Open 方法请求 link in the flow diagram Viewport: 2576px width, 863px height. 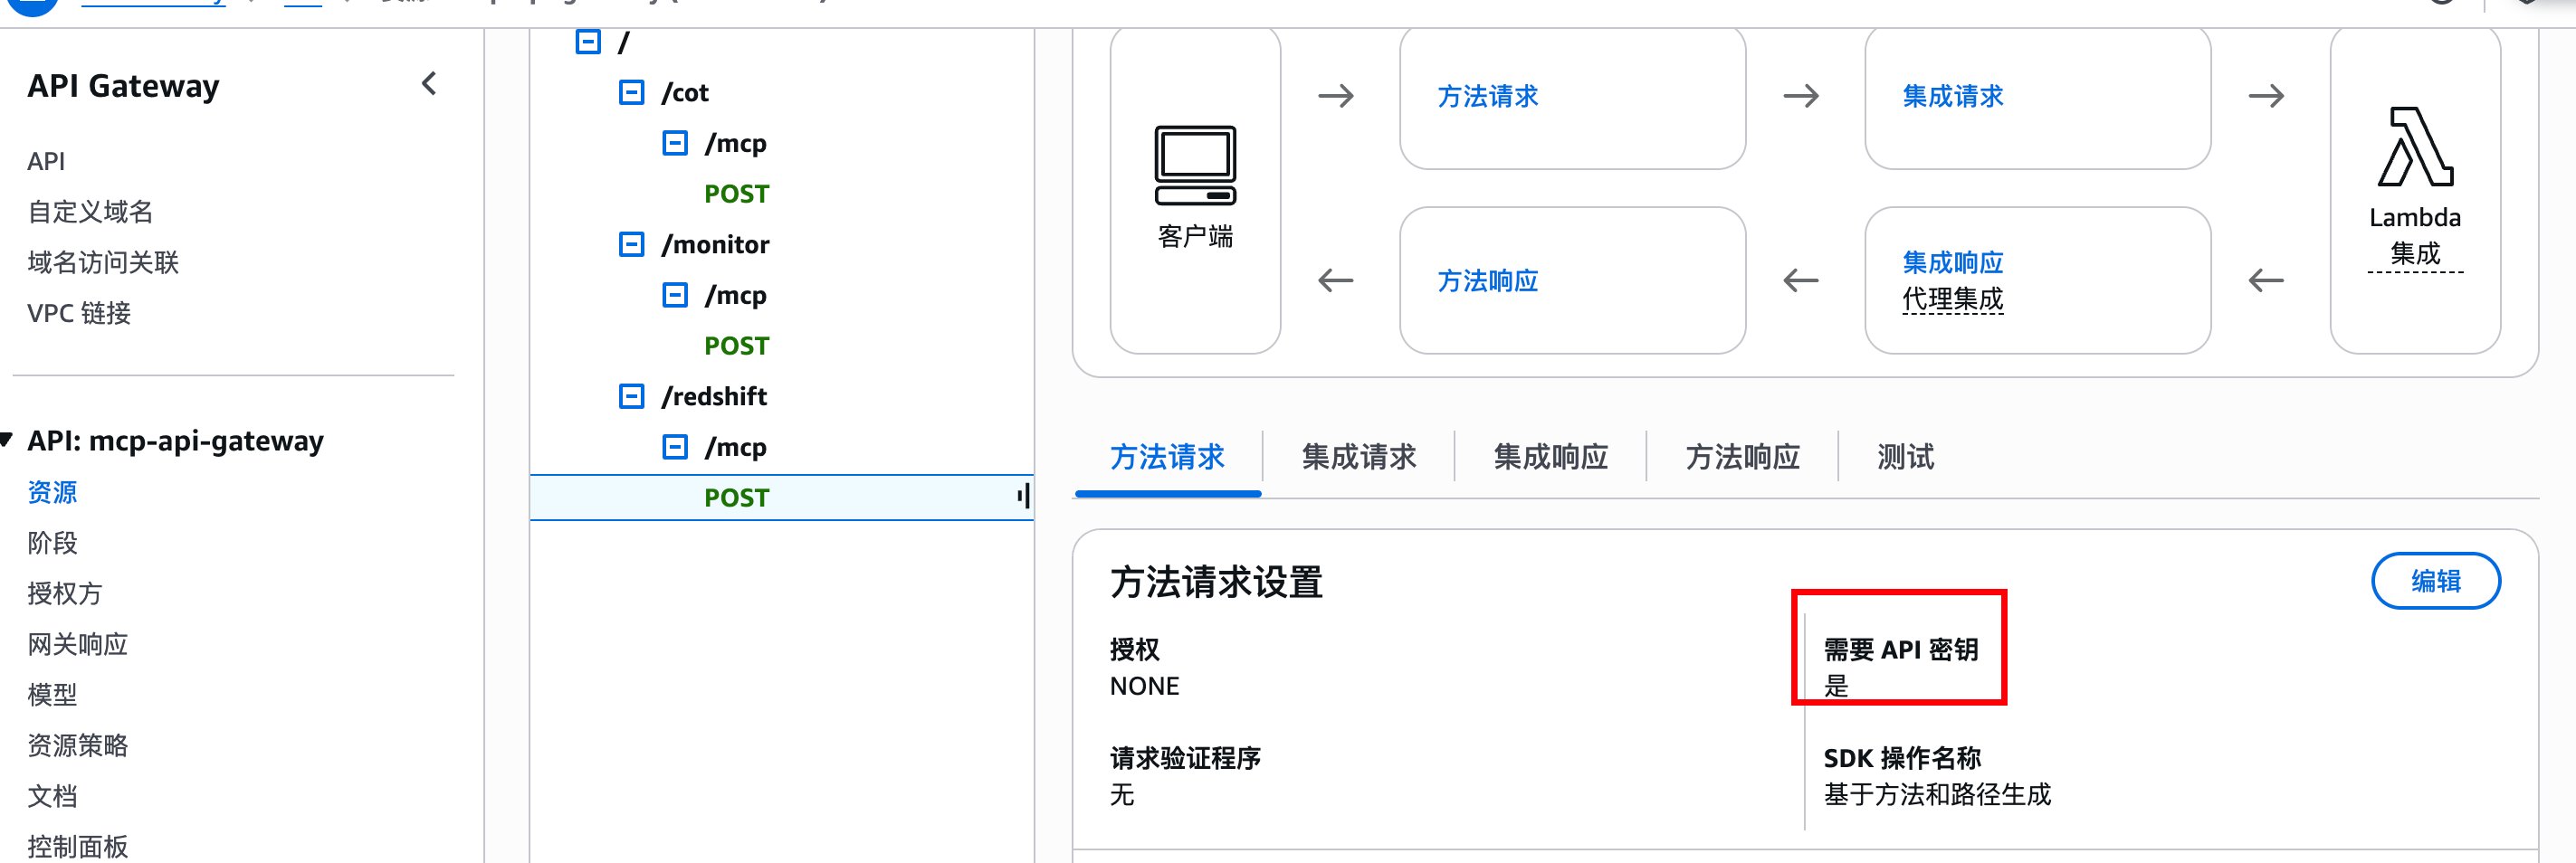tap(1487, 96)
